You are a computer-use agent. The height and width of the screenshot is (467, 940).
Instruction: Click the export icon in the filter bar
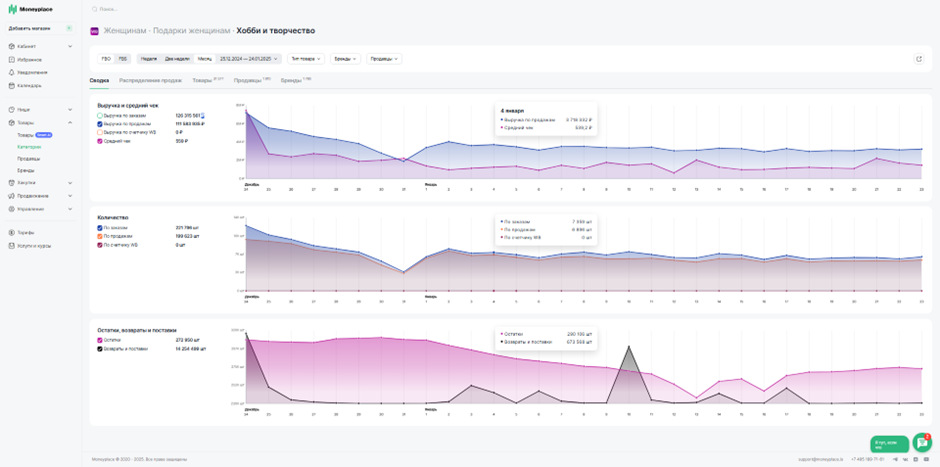point(919,59)
